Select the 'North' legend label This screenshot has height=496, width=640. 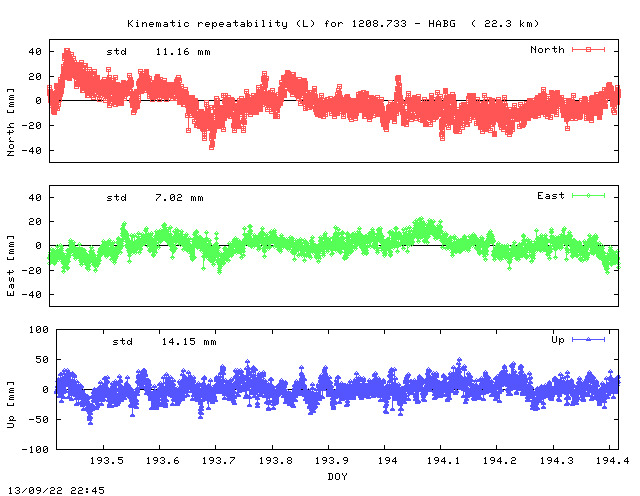(547, 50)
